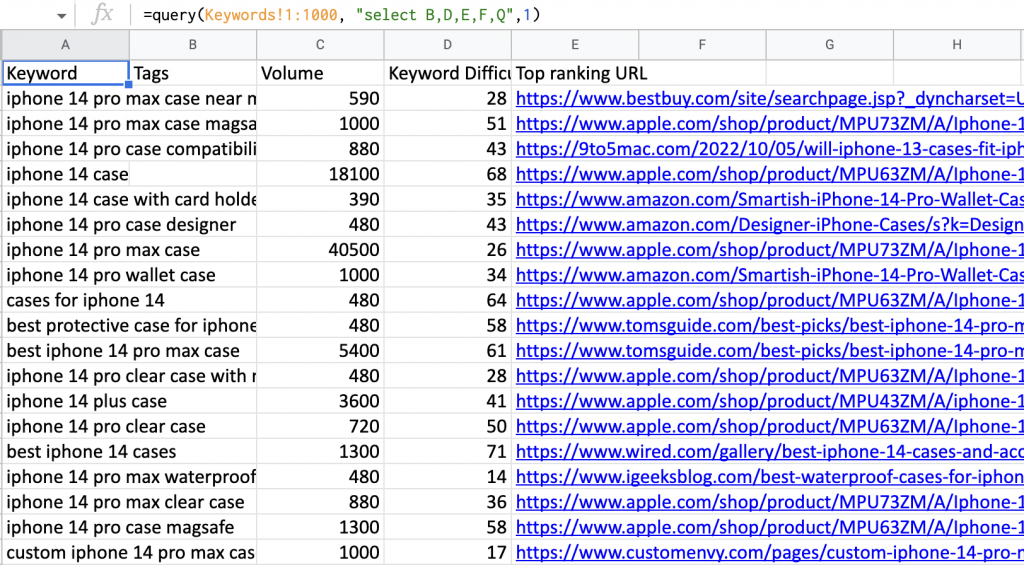Select column G header
Screen dimensions: 1024x565
point(829,44)
